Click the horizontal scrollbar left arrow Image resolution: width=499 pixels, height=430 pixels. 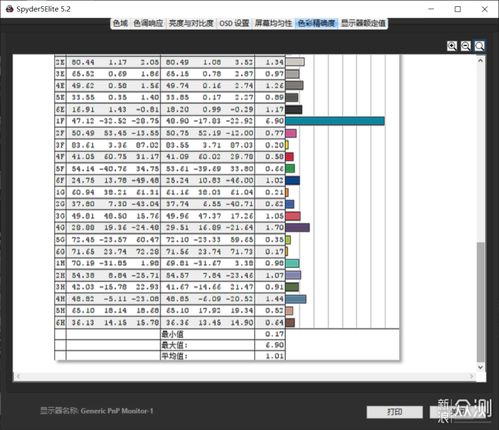coord(18,376)
